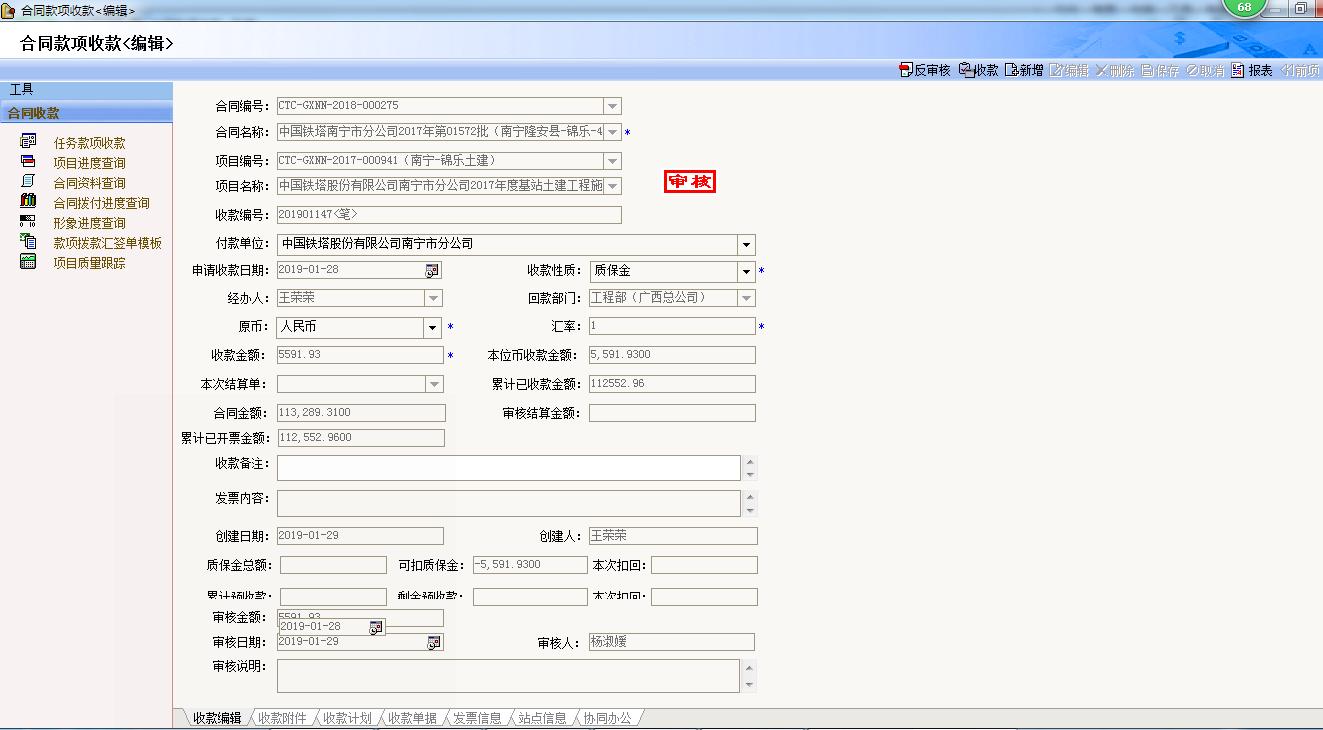Expand the 付款单位 dropdown
This screenshot has width=1323, height=730.
[x=746, y=245]
